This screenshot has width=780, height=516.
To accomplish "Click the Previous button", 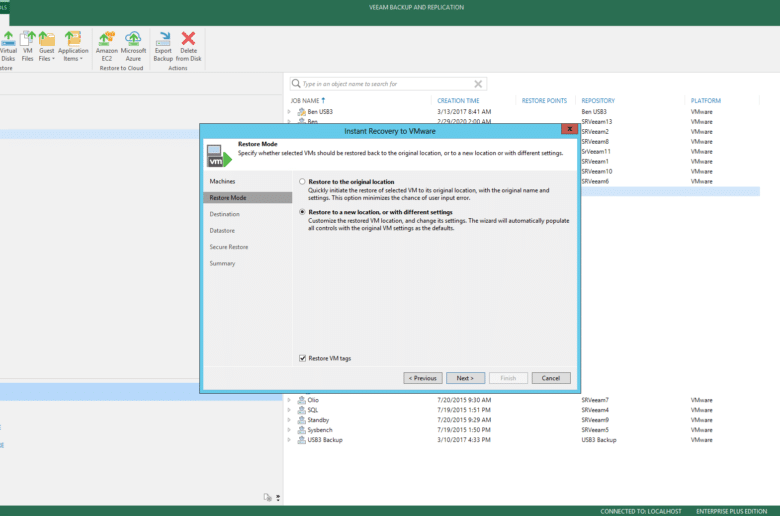I will click(423, 378).
